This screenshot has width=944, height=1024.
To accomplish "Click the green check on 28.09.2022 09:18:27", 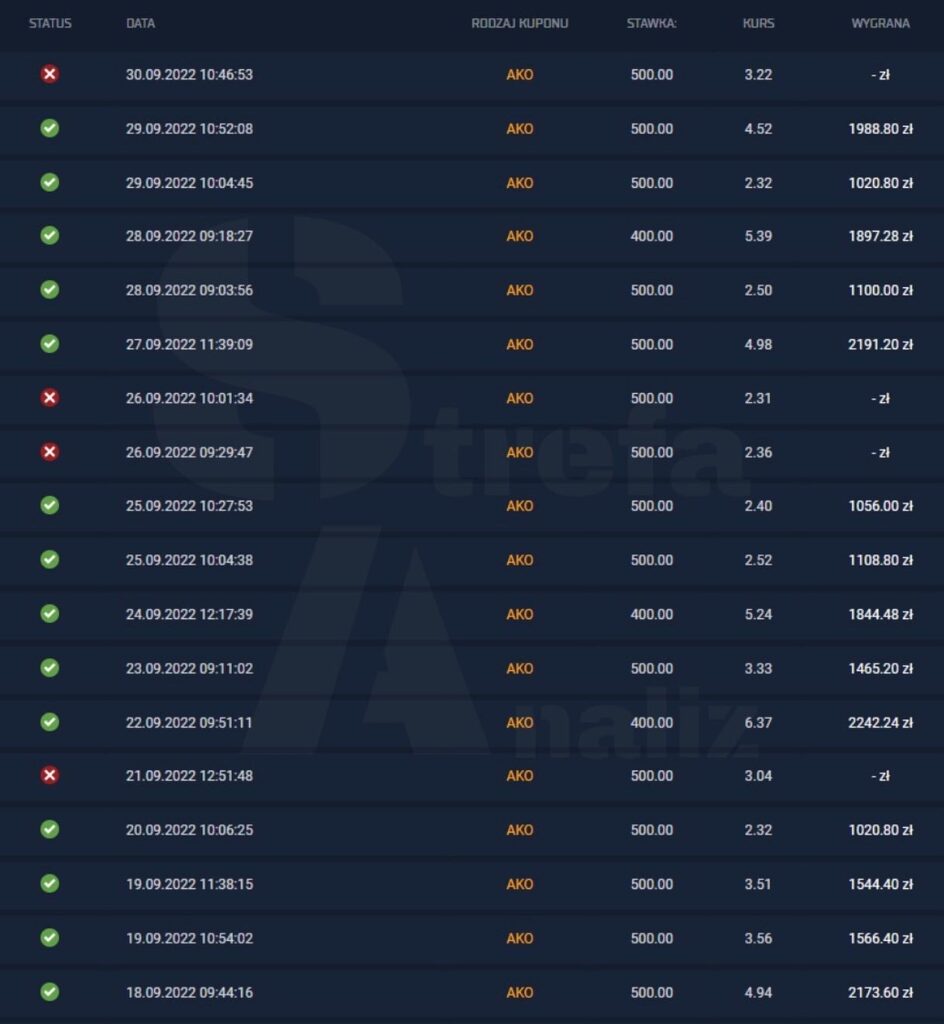I will click(50, 235).
